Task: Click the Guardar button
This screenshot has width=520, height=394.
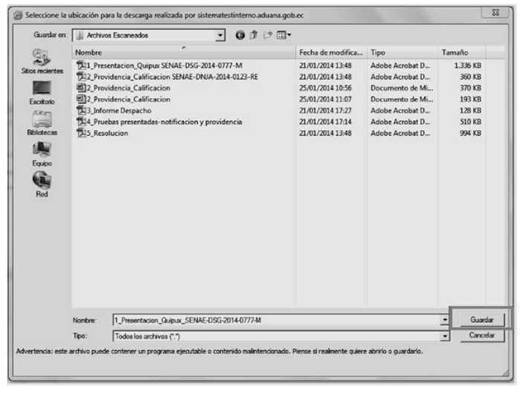Action: 481,320
